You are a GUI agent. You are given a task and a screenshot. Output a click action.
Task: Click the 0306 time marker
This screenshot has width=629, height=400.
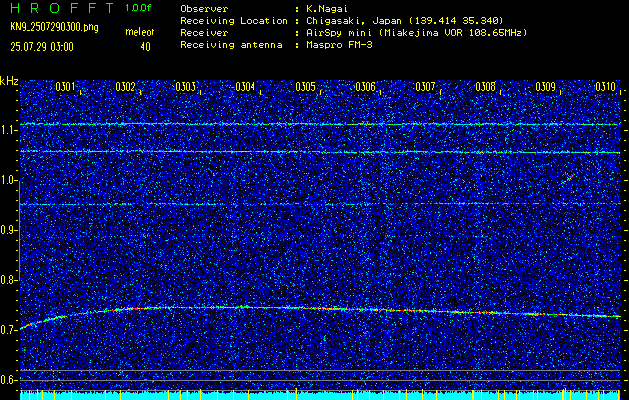click(x=365, y=87)
